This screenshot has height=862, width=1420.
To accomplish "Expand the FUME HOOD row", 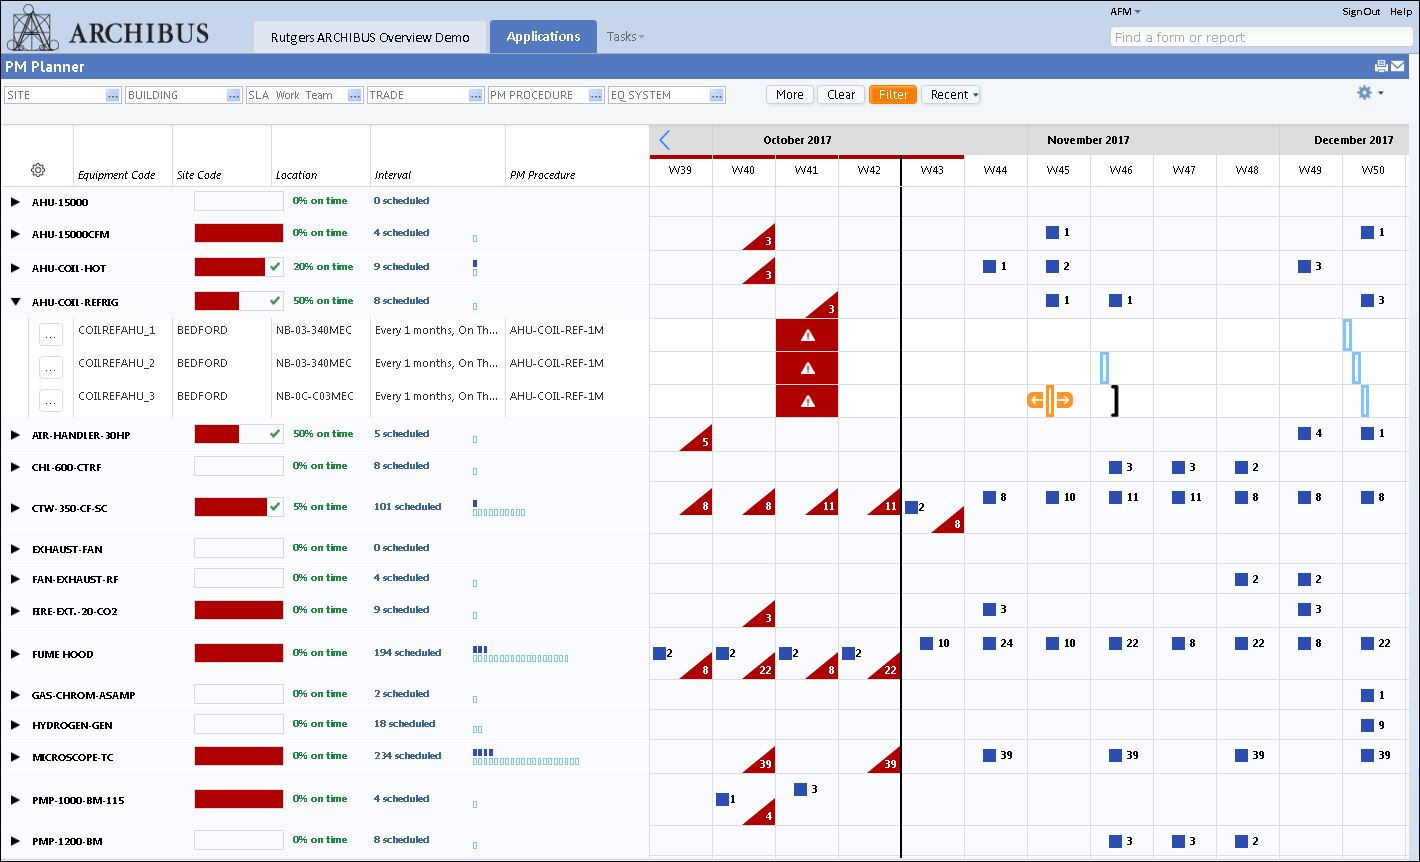I will click(x=13, y=653).
